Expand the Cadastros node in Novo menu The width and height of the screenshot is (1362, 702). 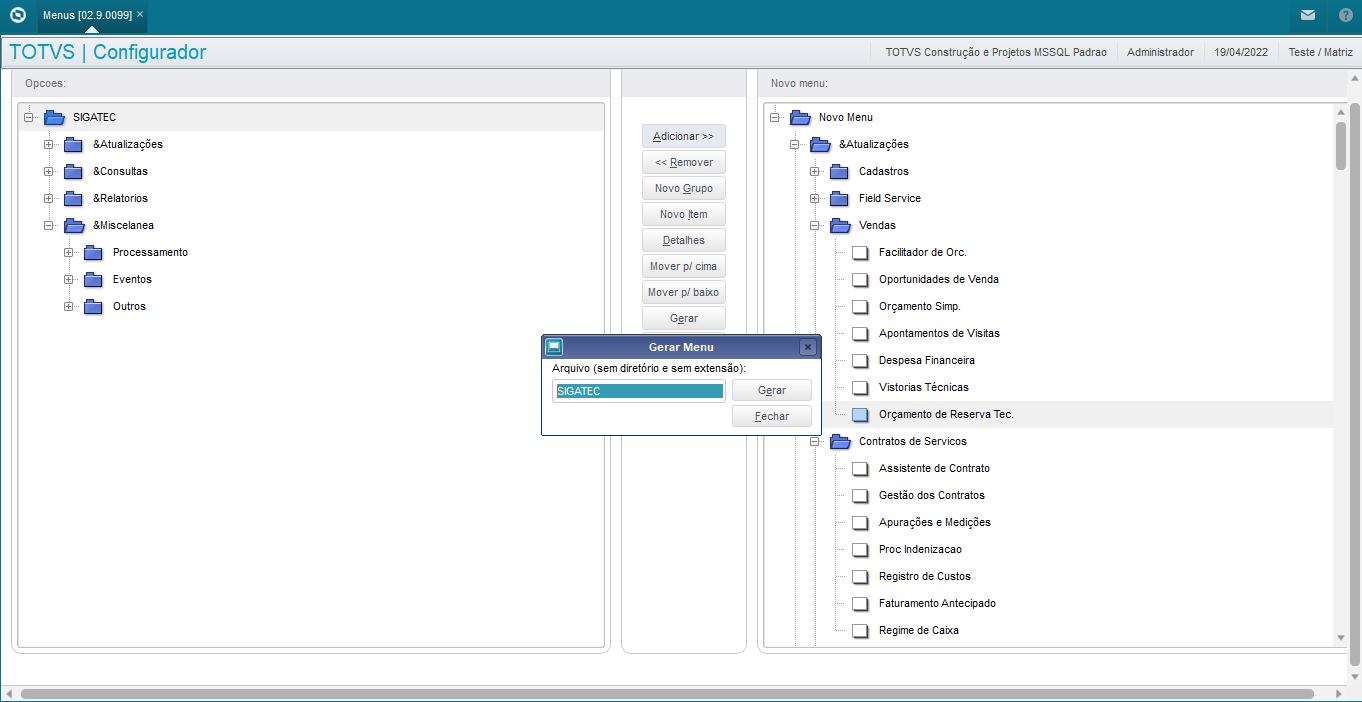click(x=815, y=171)
